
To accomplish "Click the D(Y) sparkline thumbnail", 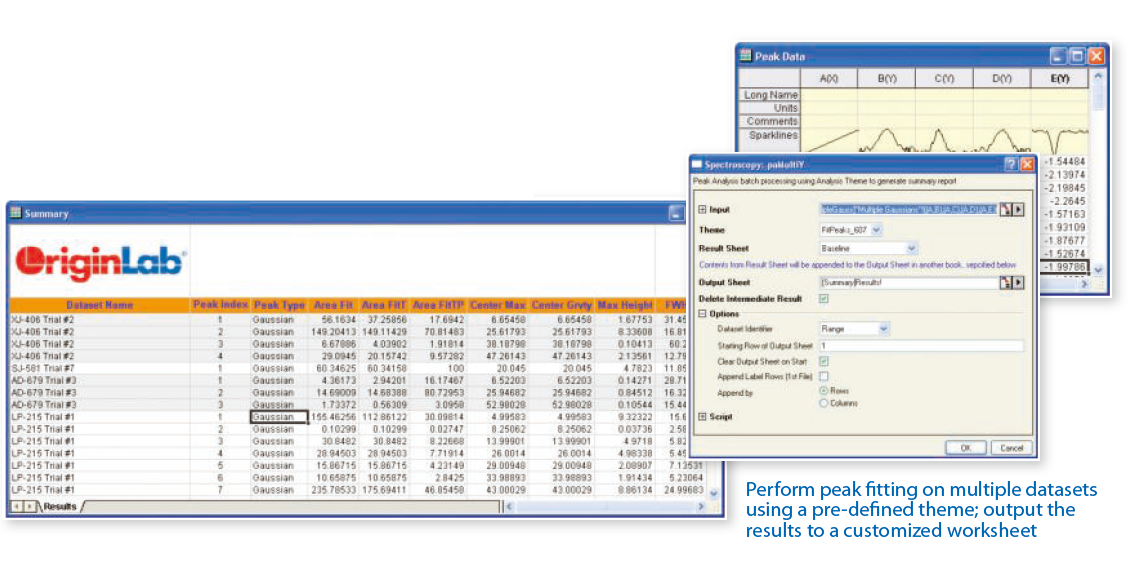I will click(1001, 140).
